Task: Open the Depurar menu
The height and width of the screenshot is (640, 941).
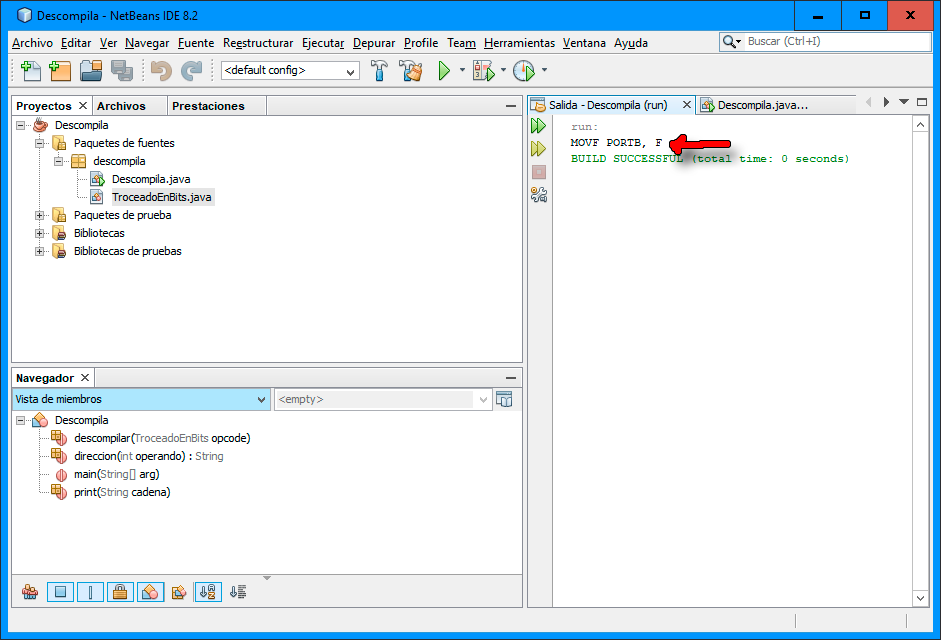Action: (374, 43)
